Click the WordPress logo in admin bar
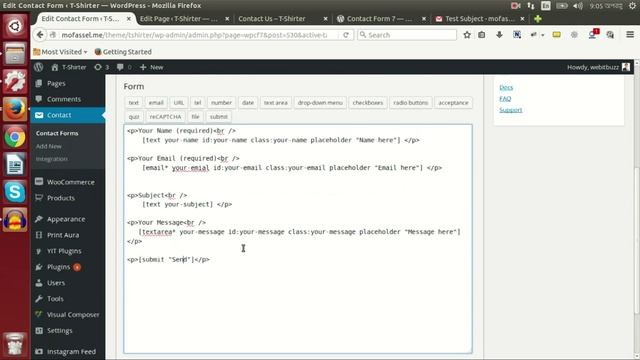The image size is (640, 360). pyautogui.click(x=38, y=67)
